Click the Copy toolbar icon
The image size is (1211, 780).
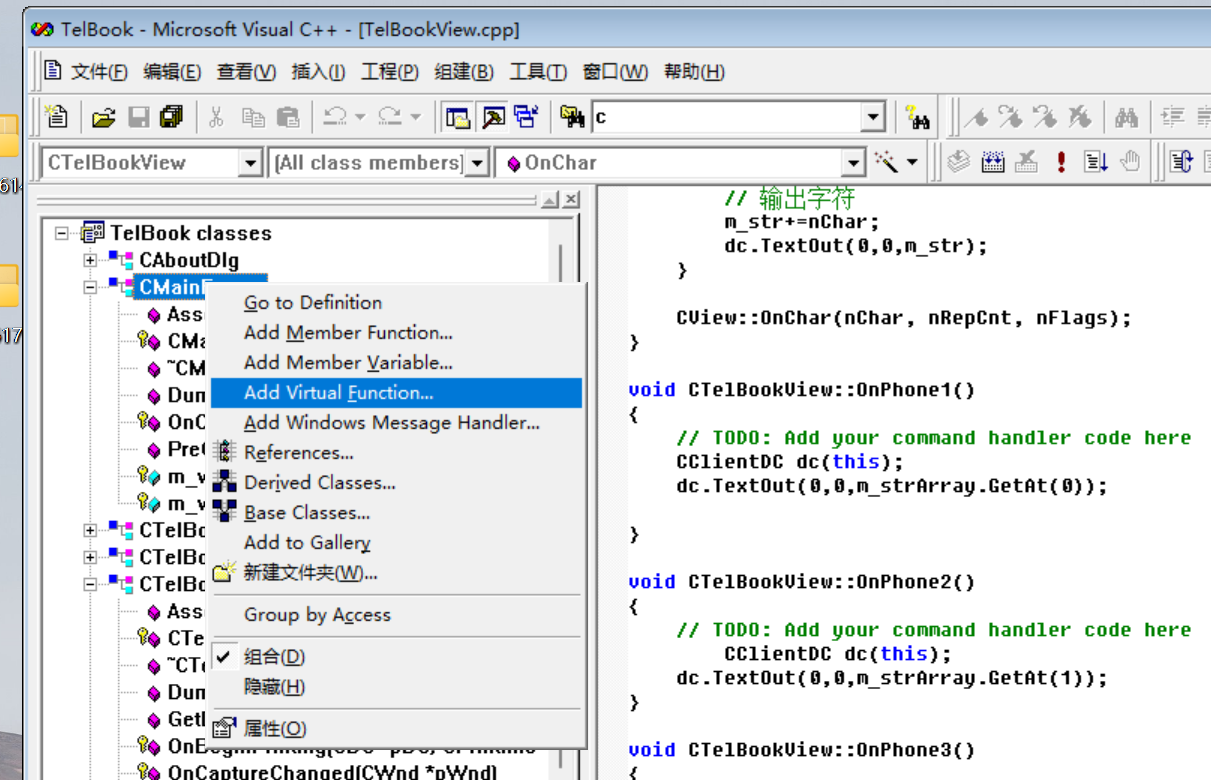pos(253,117)
